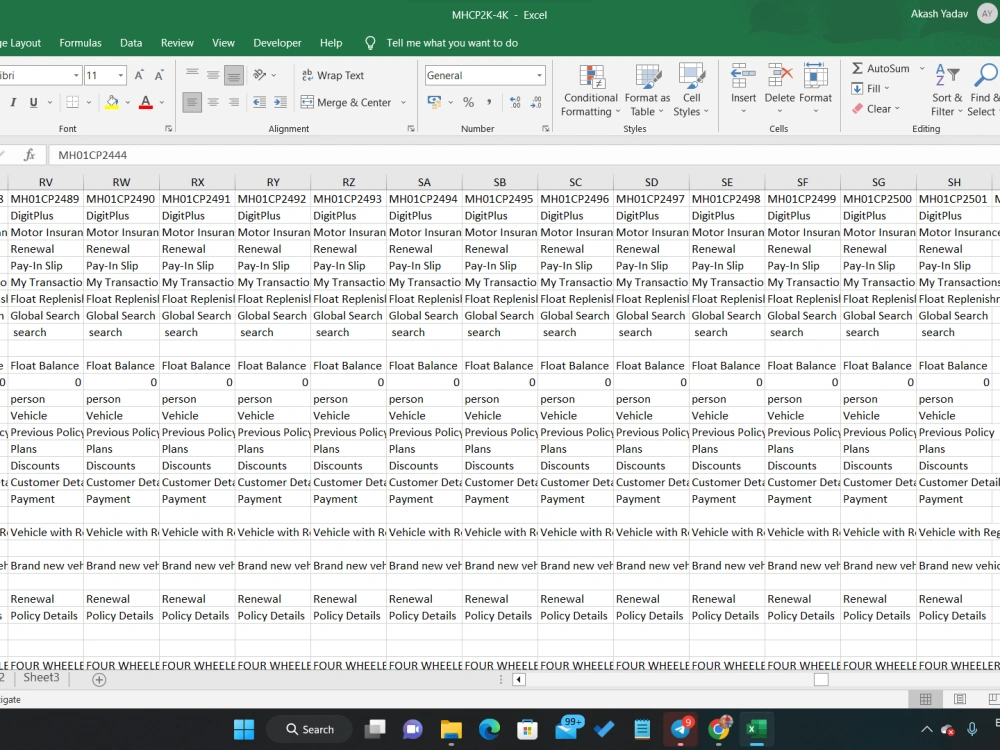Open the Review ribbon tab
This screenshot has height=750, width=1000.
(177, 43)
